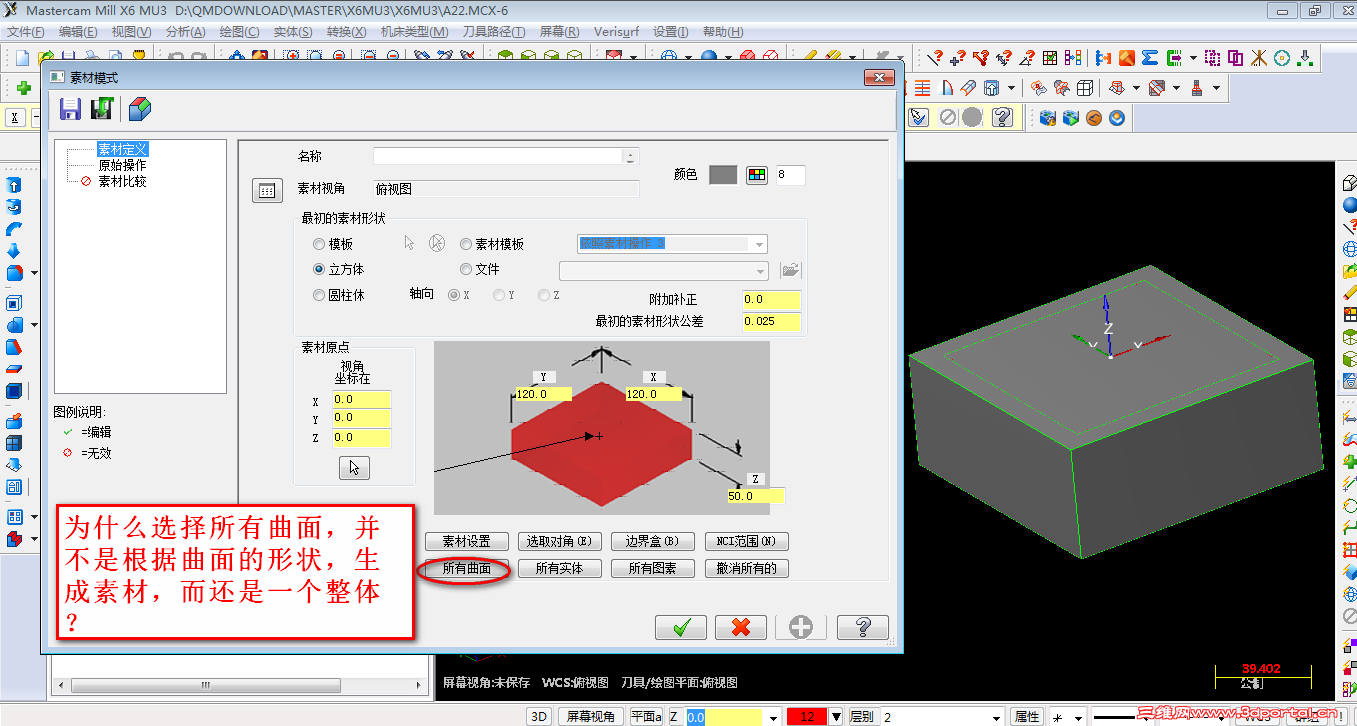The height and width of the screenshot is (726, 1357).
Task: Open the 刀具路径(T) menu
Action: (x=495, y=32)
